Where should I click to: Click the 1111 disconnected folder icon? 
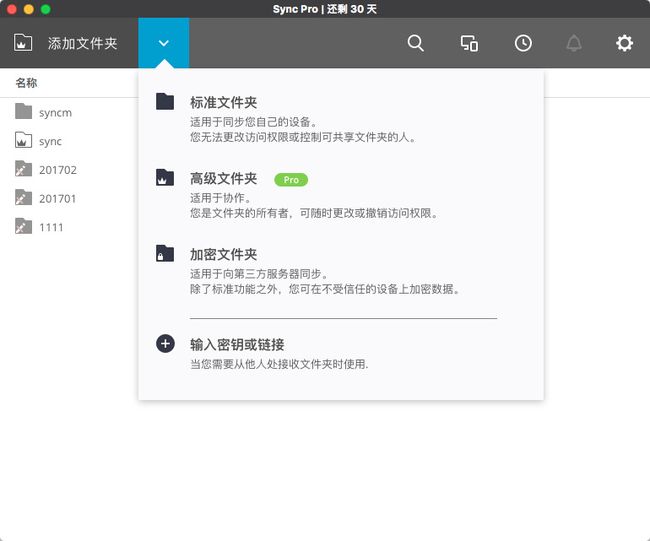coord(23,226)
